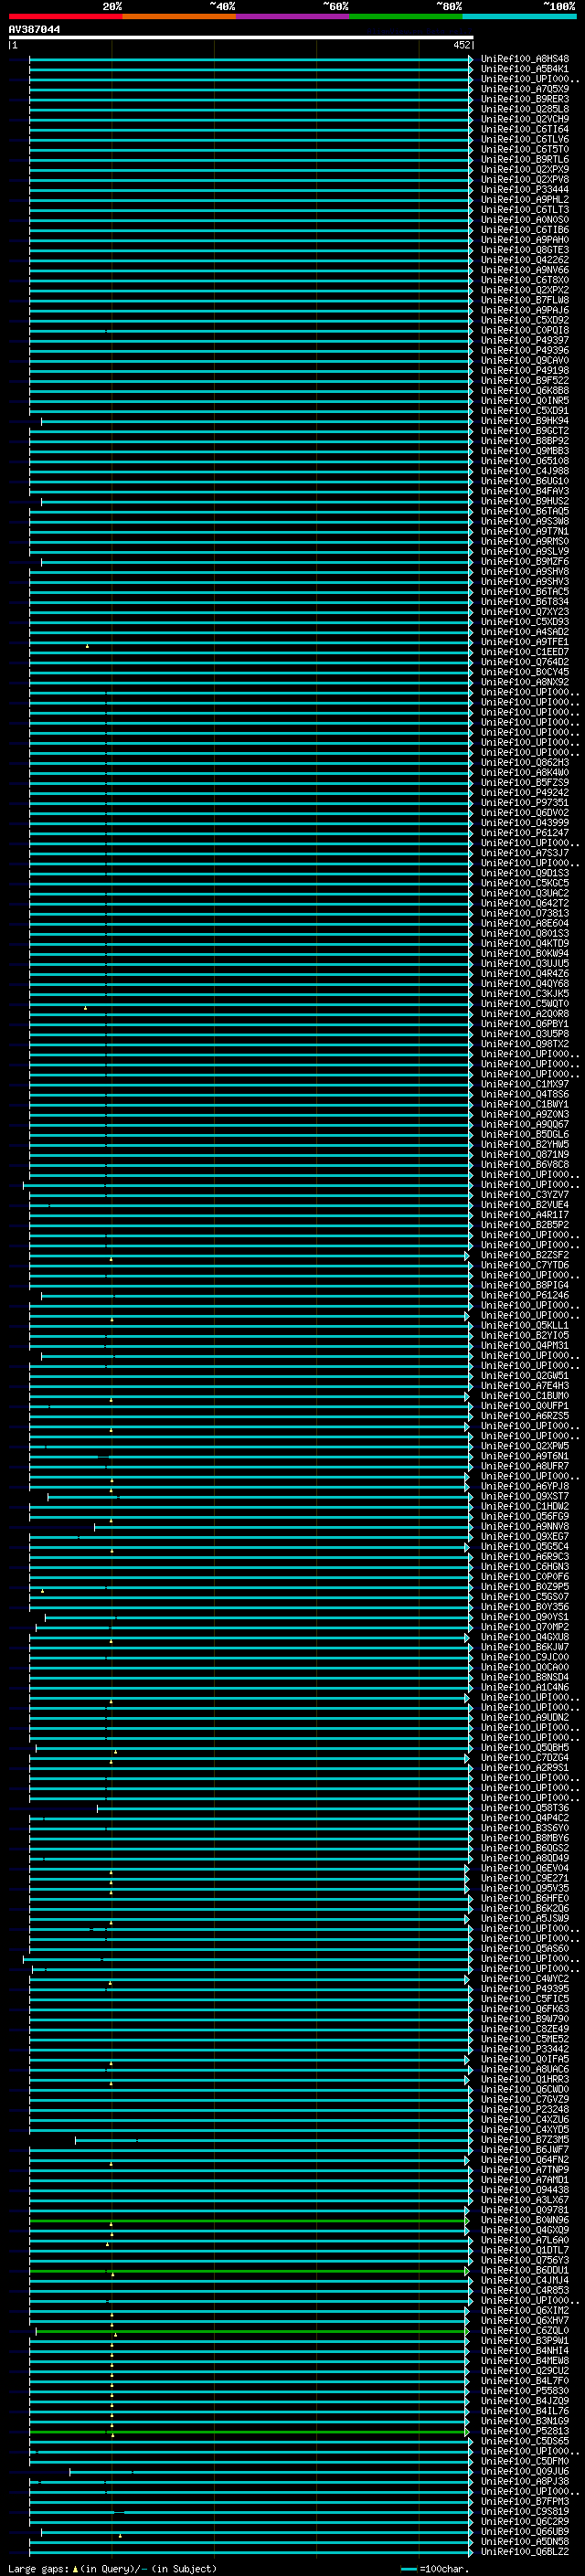585x2576 pixels.
Task: Click hit label UniRef100_B9HUS2
Action: point(525,501)
